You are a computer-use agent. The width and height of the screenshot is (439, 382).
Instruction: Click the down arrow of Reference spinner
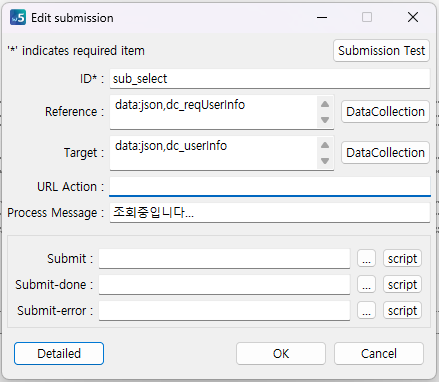pos(325,120)
